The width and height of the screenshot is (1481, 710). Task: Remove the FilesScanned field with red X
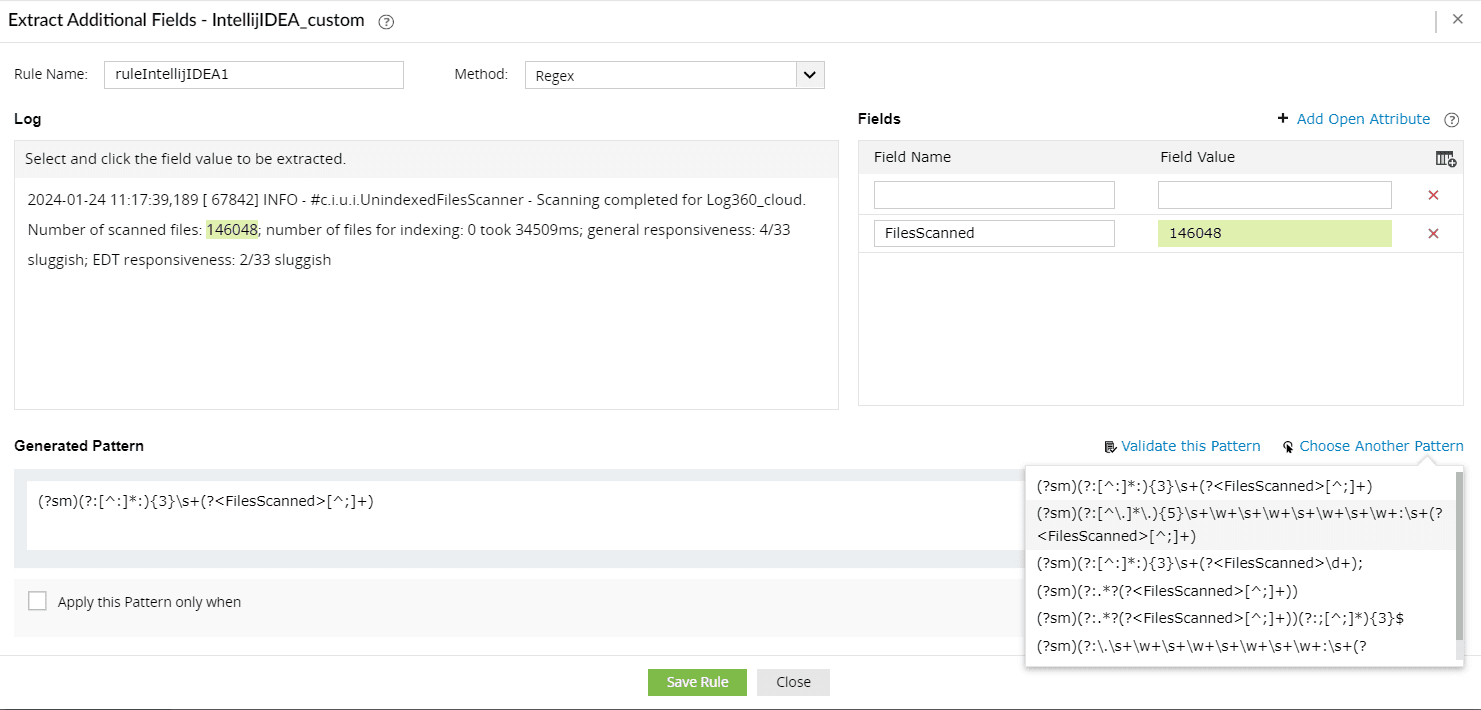point(1433,233)
